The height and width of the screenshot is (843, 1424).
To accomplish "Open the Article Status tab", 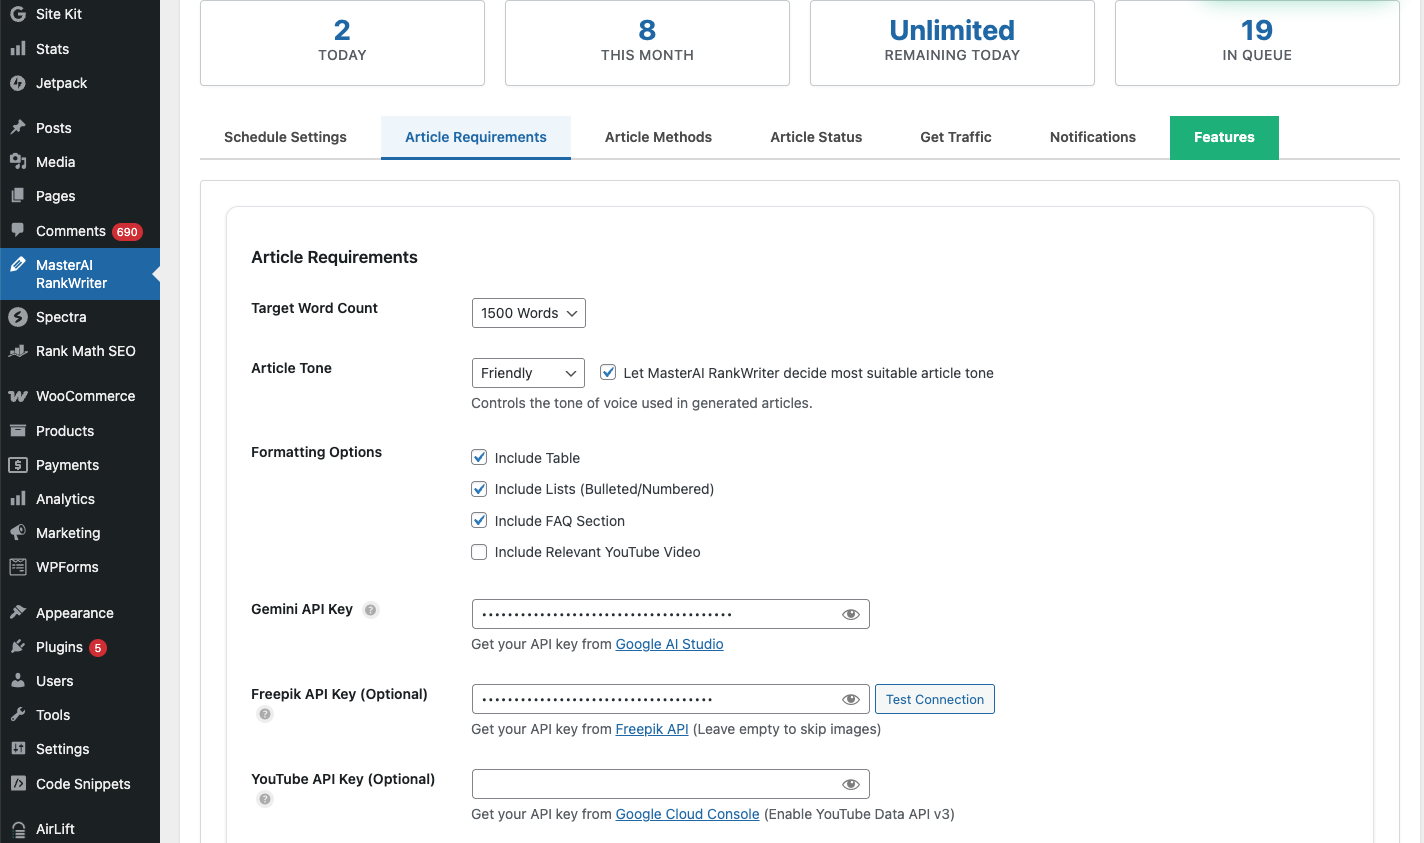I will [x=816, y=137].
